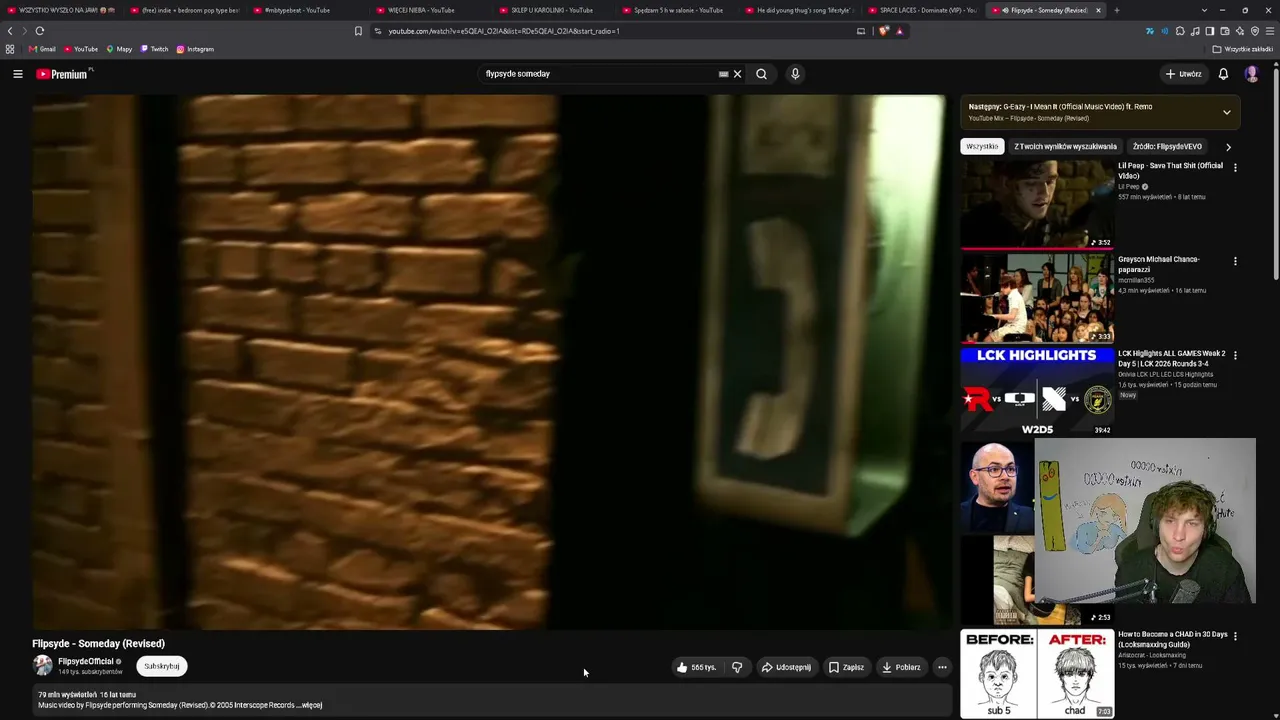1280x720 pixels.
Task: Like the Flipsyde Someday video
Action: [x=697, y=667]
